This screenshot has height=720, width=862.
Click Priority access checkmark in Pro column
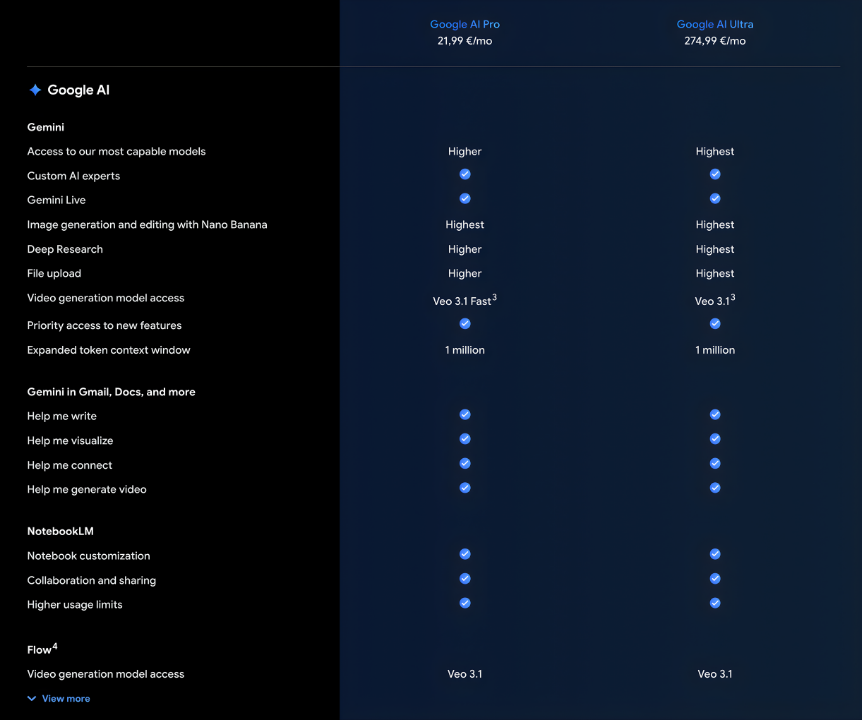[x=465, y=324]
